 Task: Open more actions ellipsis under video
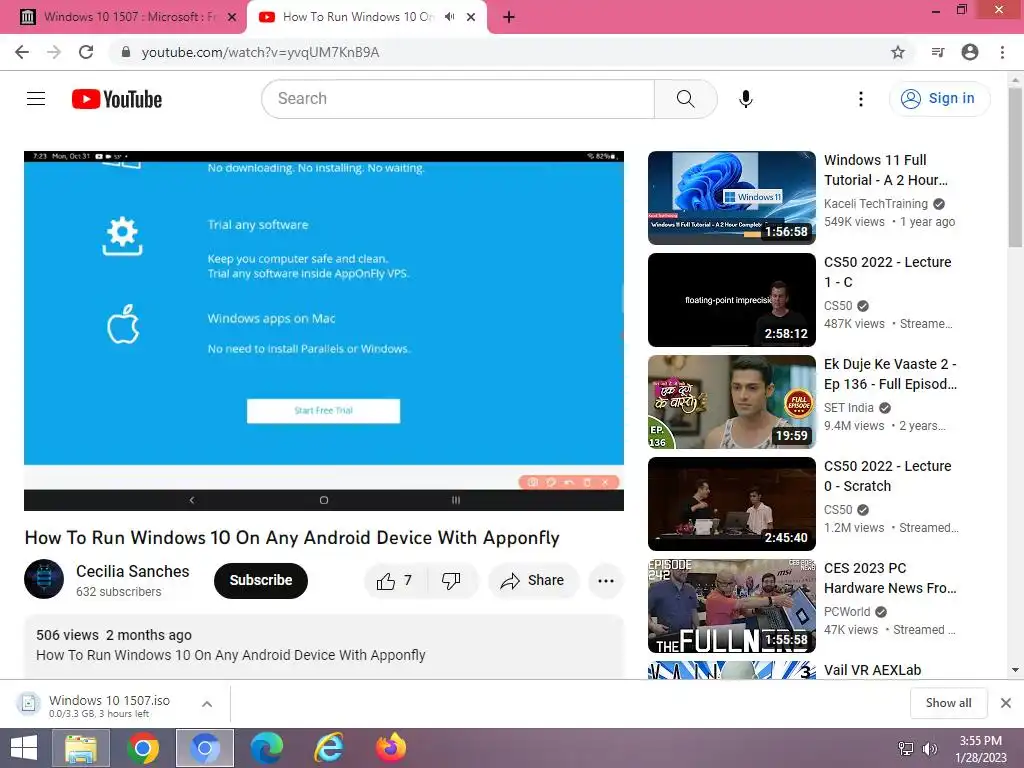coord(606,581)
